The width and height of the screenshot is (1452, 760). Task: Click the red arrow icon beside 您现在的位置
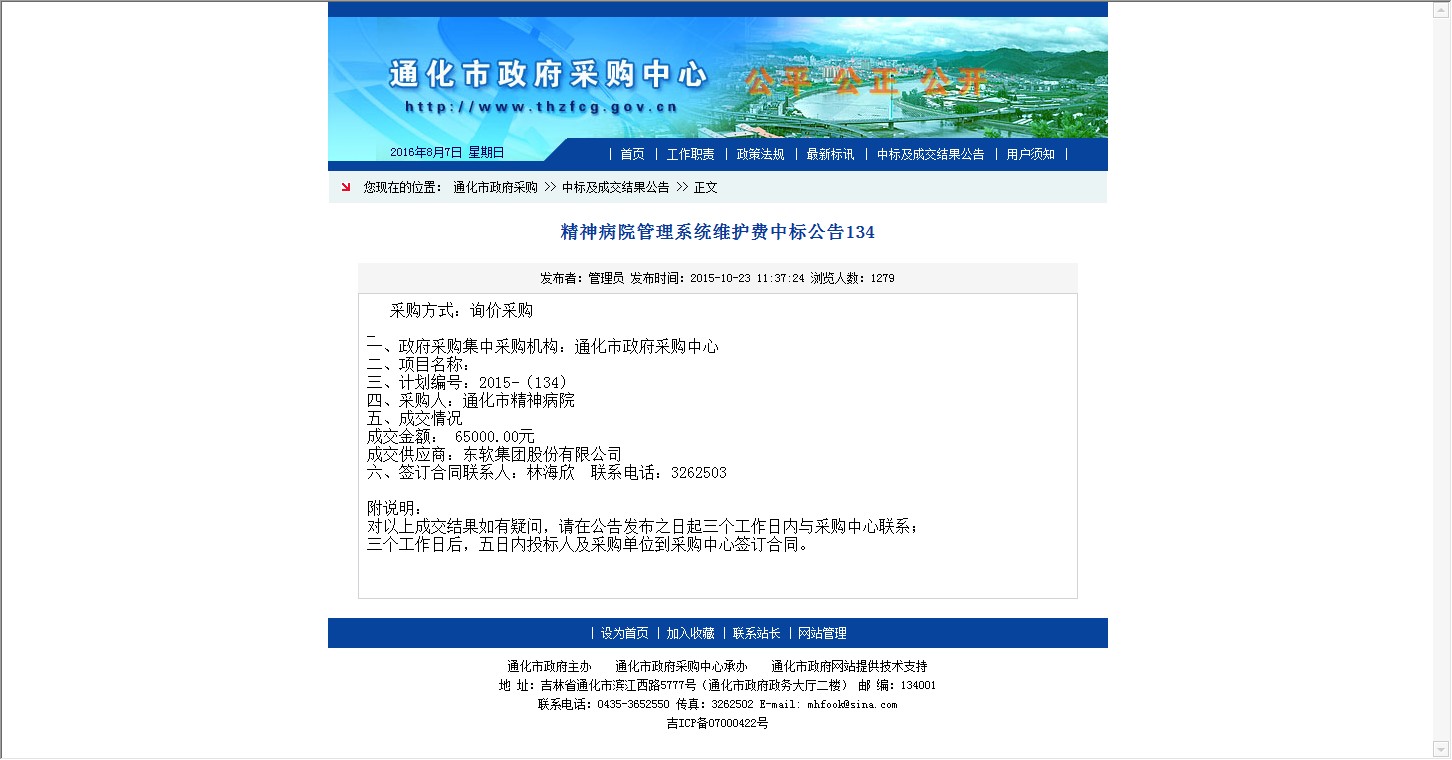click(x=345, y=187)
